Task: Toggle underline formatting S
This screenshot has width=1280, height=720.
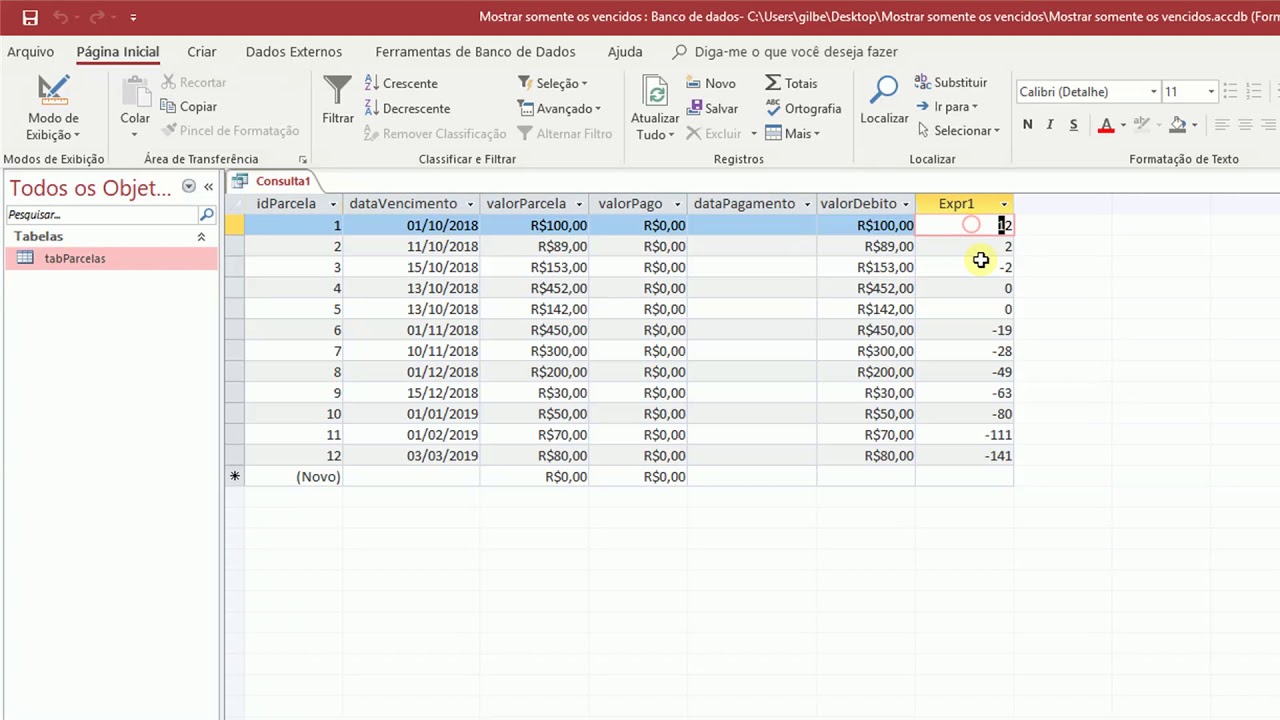Action: (x=1073, y=125)
